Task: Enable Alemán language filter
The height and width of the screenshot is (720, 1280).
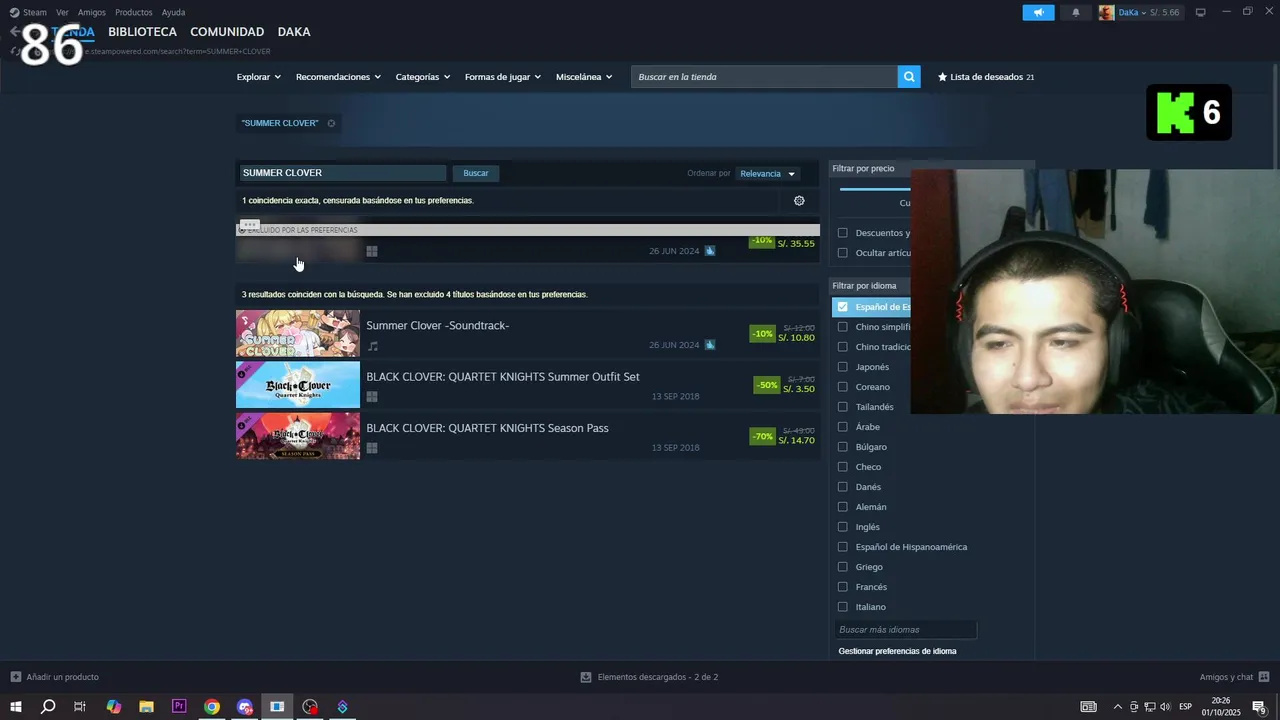Action: [x=843, y=507]
